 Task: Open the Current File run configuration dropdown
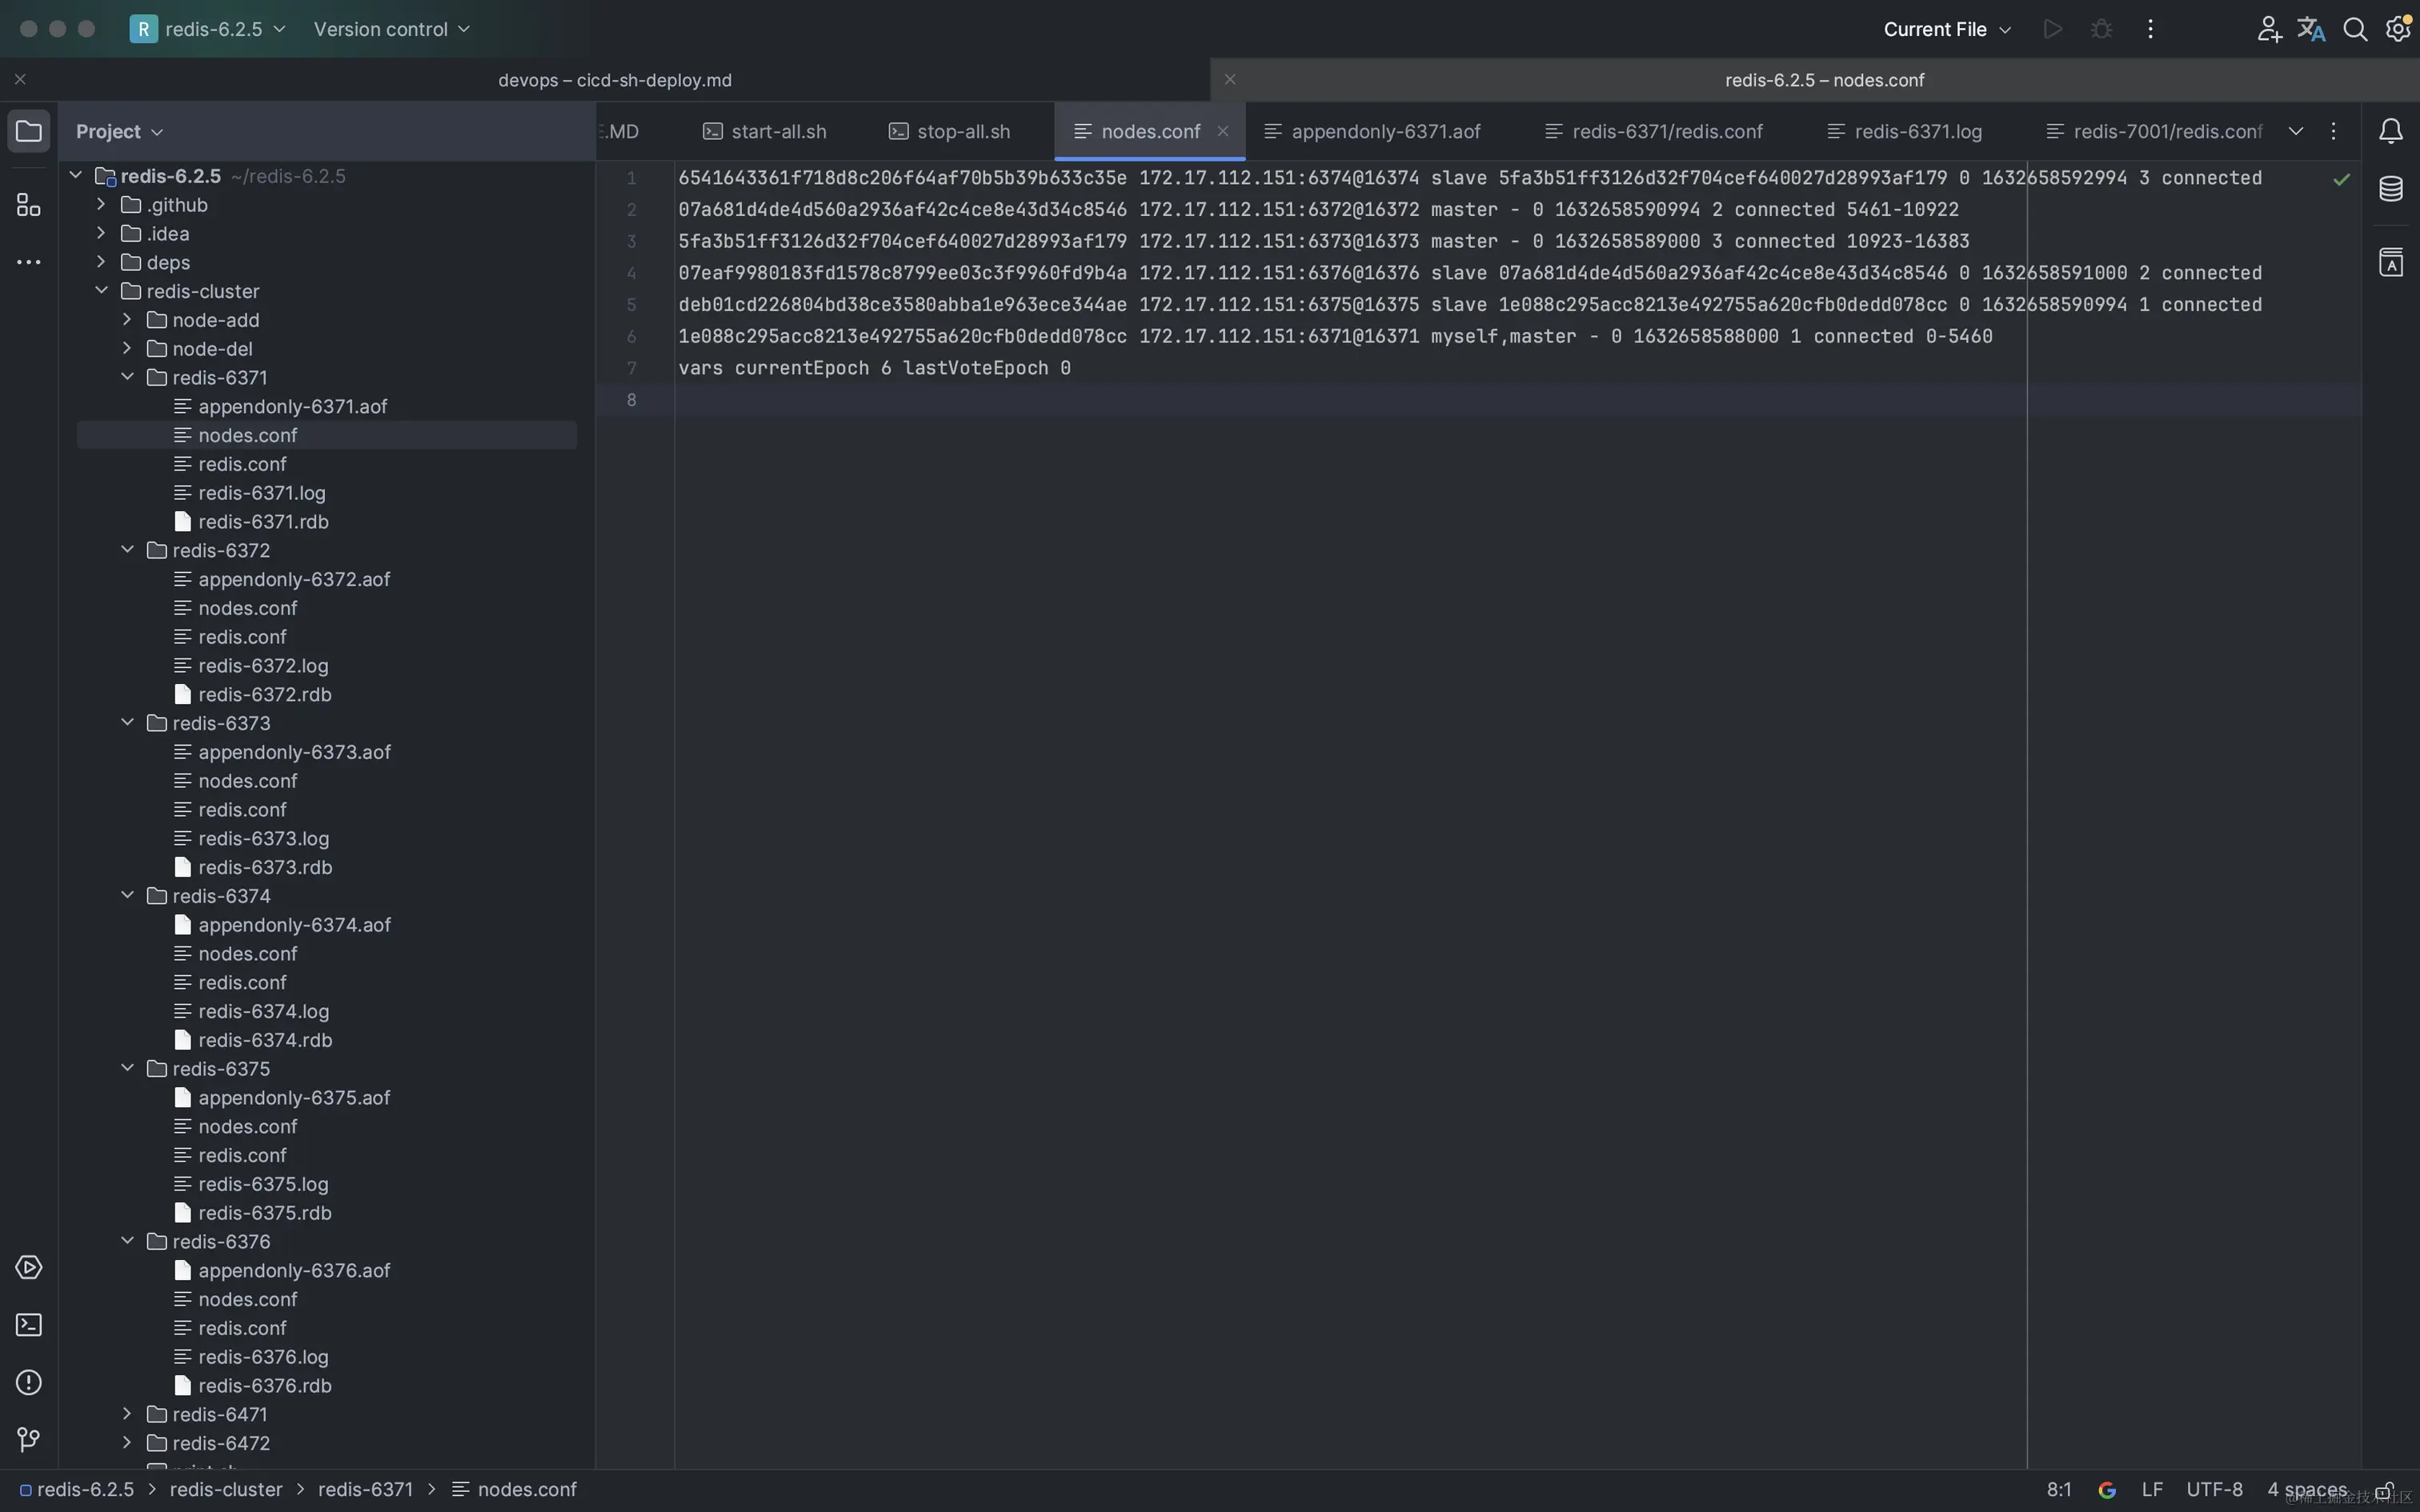[1947, 29]
